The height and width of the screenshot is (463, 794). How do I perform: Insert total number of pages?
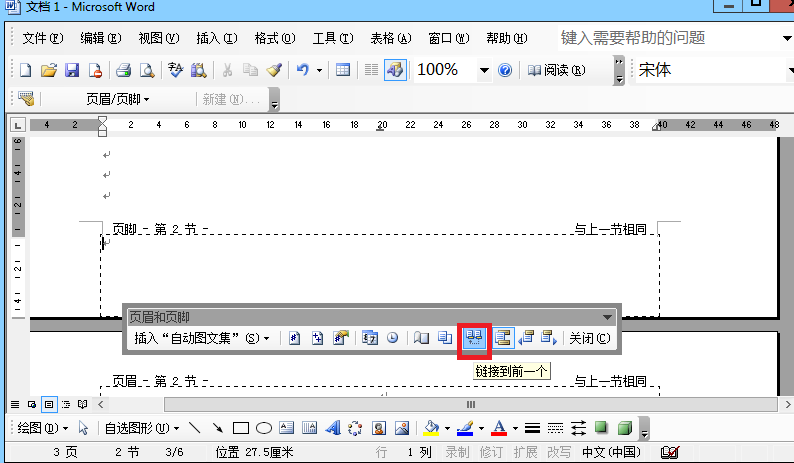(x=317, y=338)
